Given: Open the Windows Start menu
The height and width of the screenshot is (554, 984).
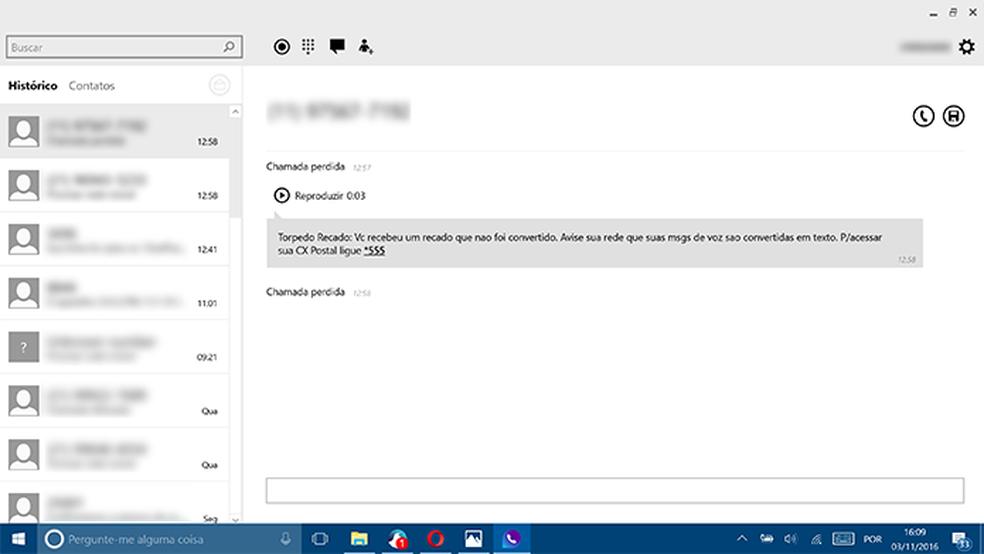Looking at the screenshot, I should coord(18,539).
